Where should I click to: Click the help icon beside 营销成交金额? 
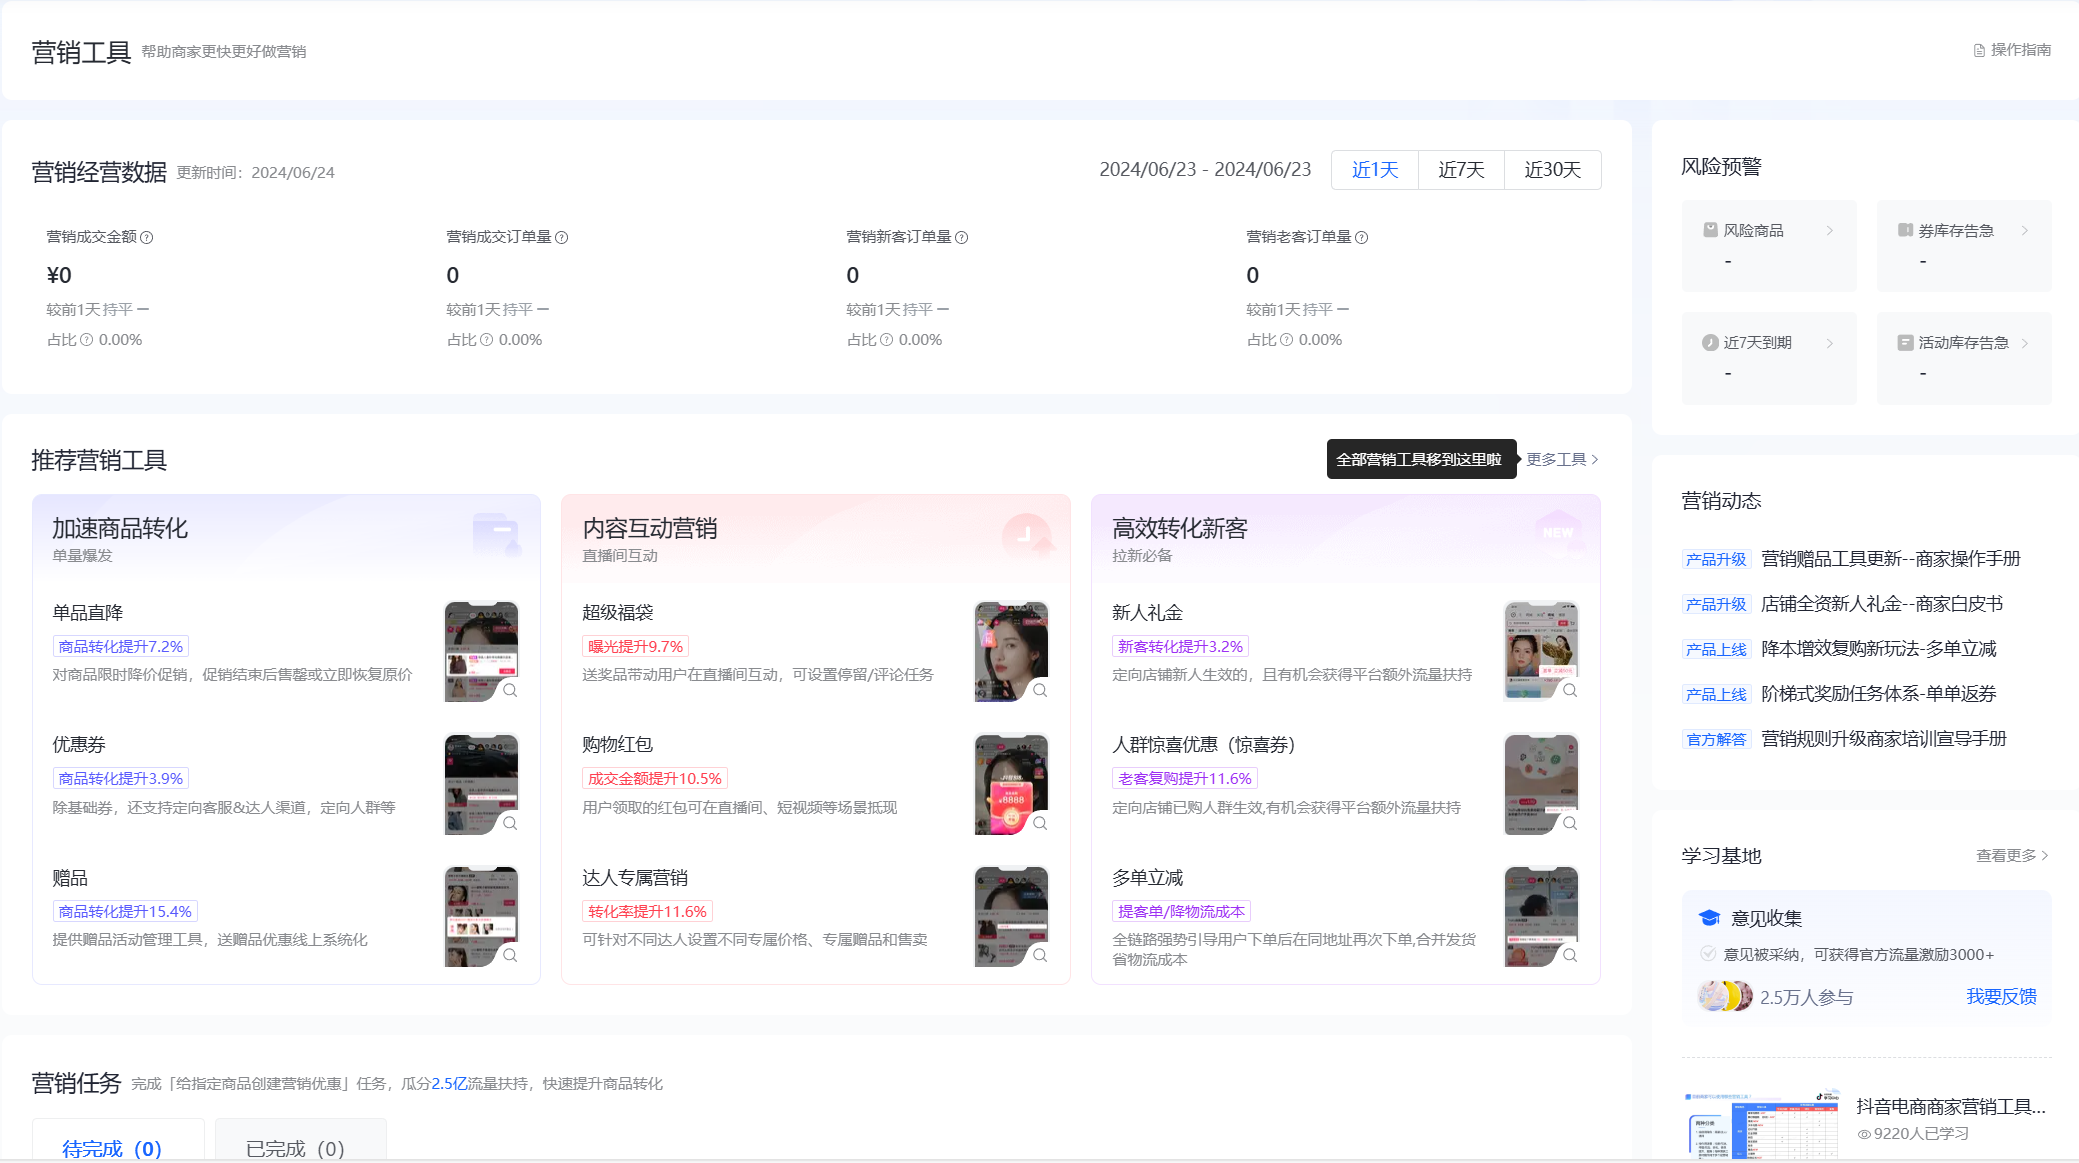[147, 238]
